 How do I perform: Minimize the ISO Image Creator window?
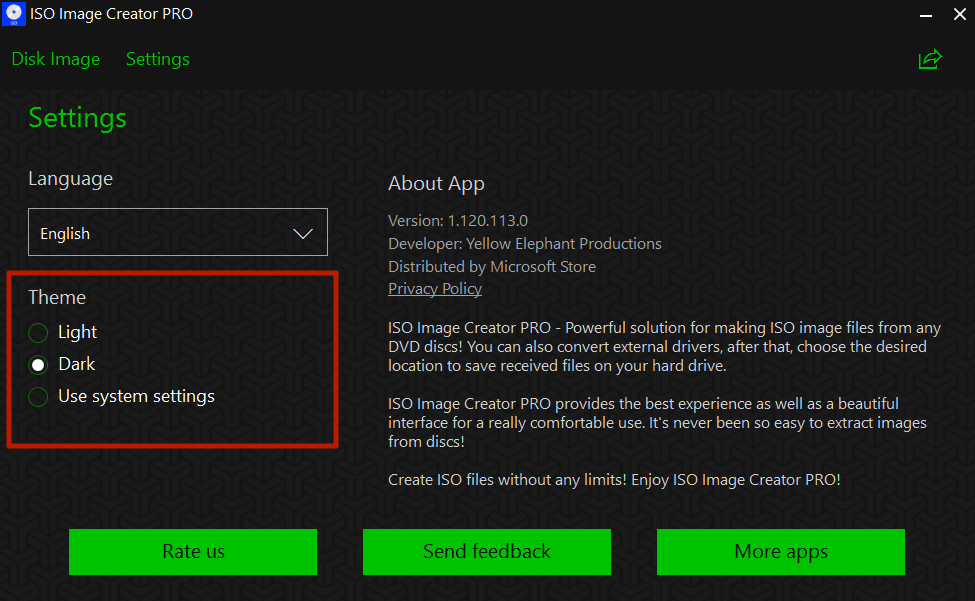point(926,14)
